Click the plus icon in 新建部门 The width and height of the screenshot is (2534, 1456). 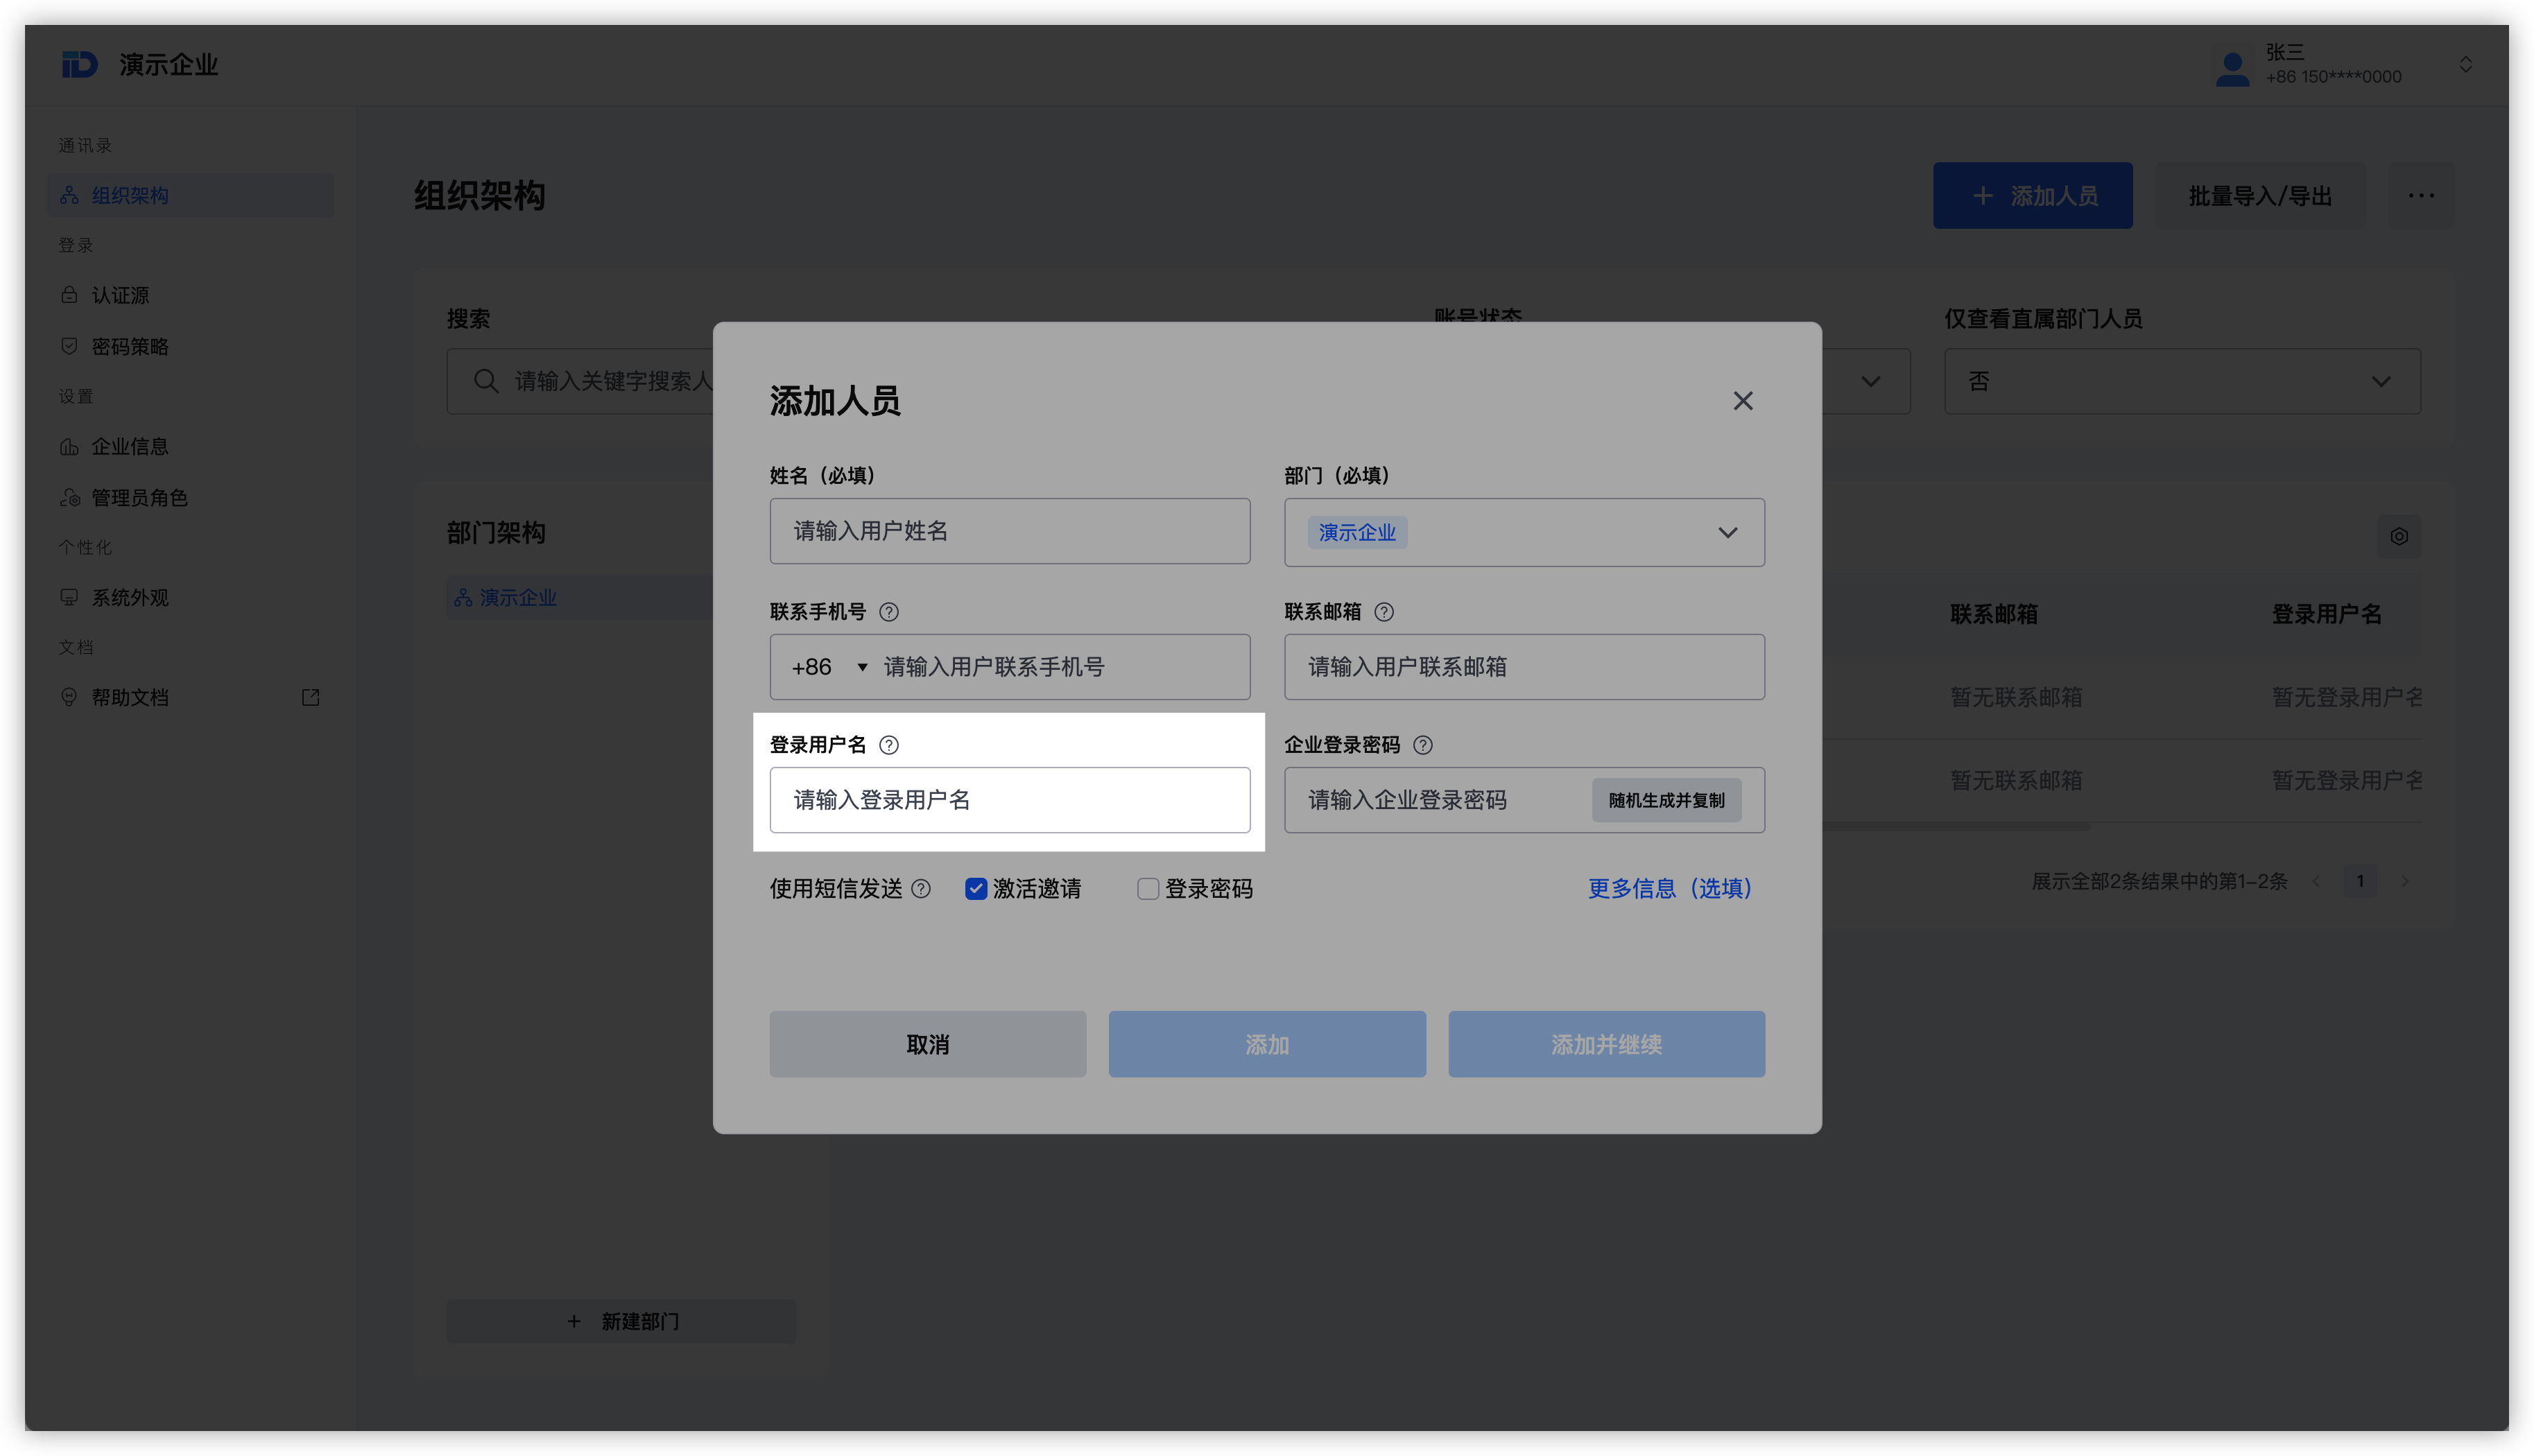[x=574, y=1321]
